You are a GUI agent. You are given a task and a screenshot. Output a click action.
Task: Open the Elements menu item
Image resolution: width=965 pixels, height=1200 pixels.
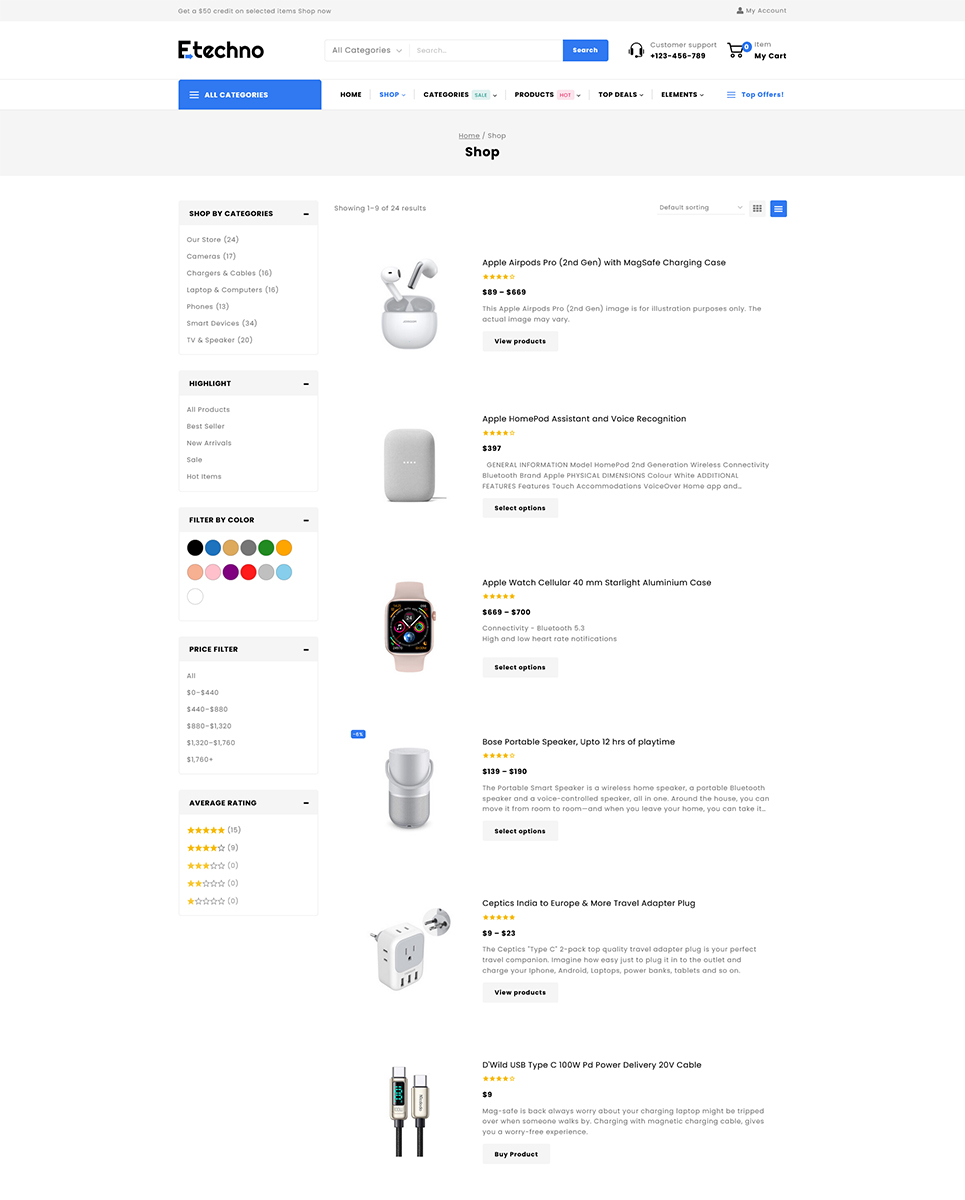[682, 95]
